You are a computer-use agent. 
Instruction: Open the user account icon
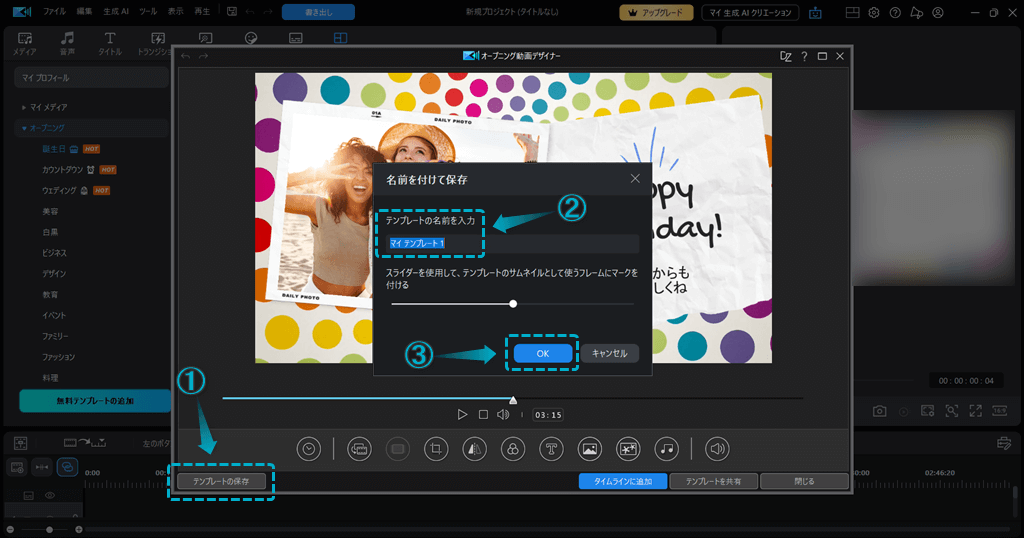click(938, 12)
